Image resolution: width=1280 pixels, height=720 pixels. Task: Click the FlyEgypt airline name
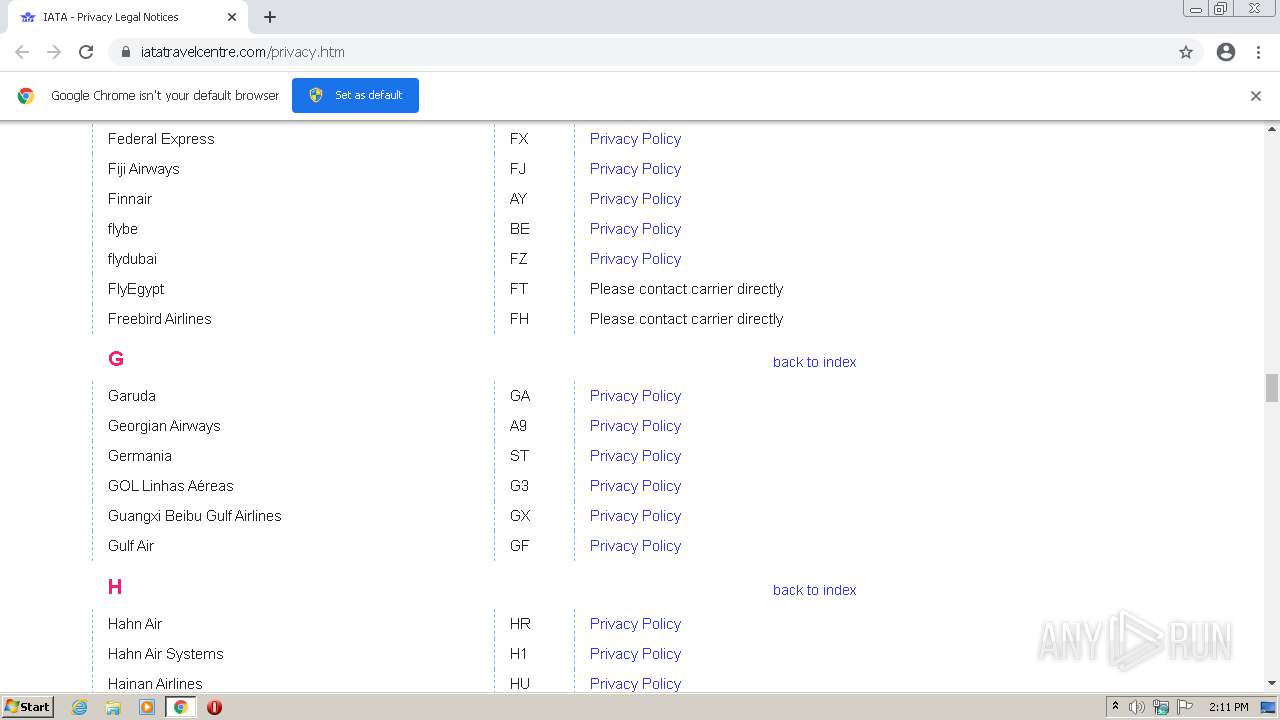coord(136,289)
